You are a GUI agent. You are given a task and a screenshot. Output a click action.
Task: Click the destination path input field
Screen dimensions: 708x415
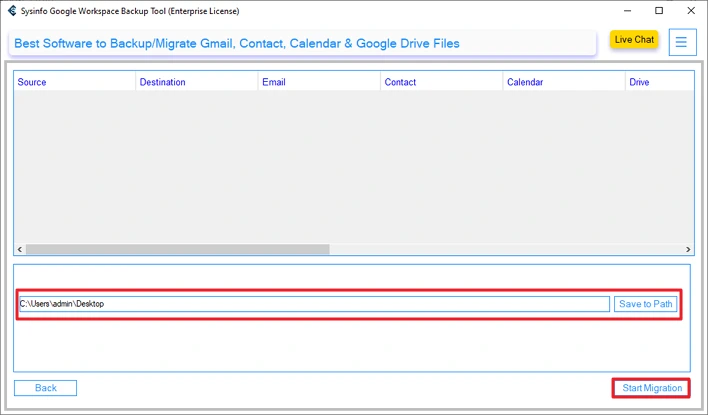point(314,304)
